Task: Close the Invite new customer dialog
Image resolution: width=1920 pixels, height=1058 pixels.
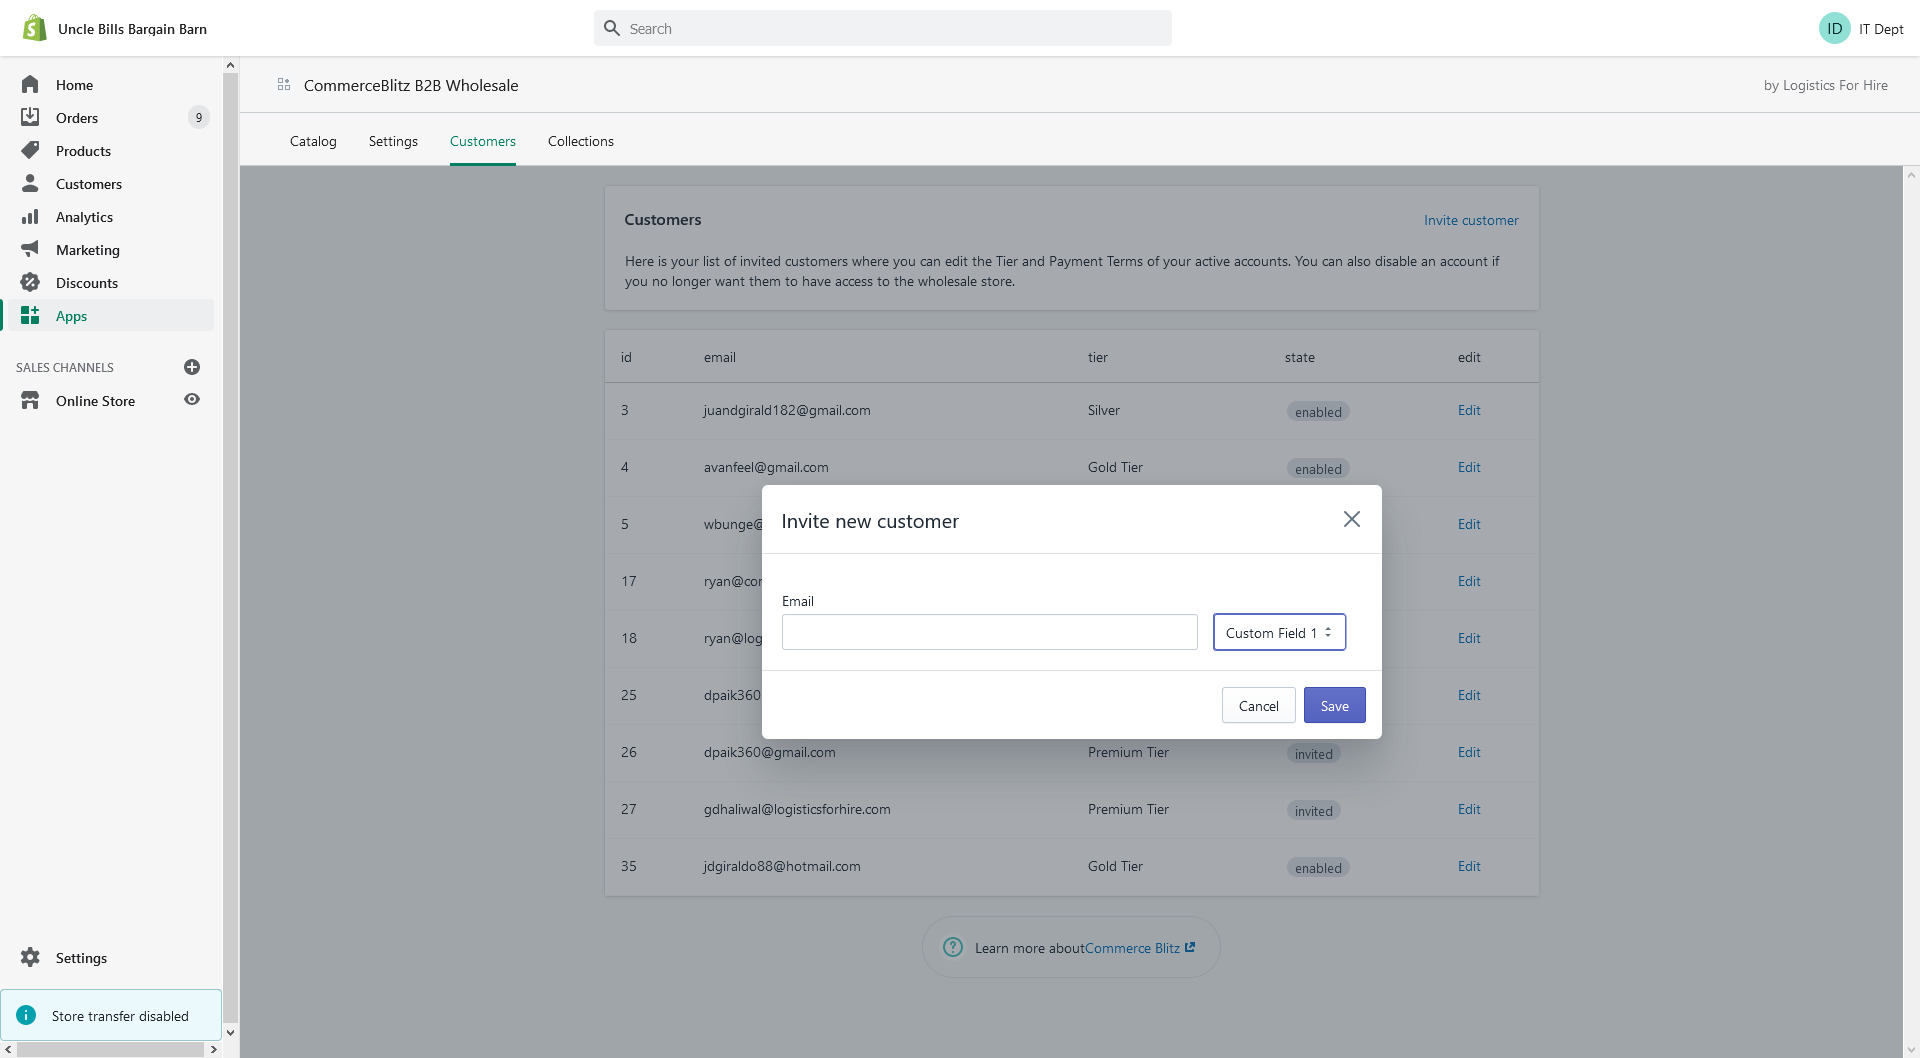Action: pyautogui.click(x=1352, y=519)
